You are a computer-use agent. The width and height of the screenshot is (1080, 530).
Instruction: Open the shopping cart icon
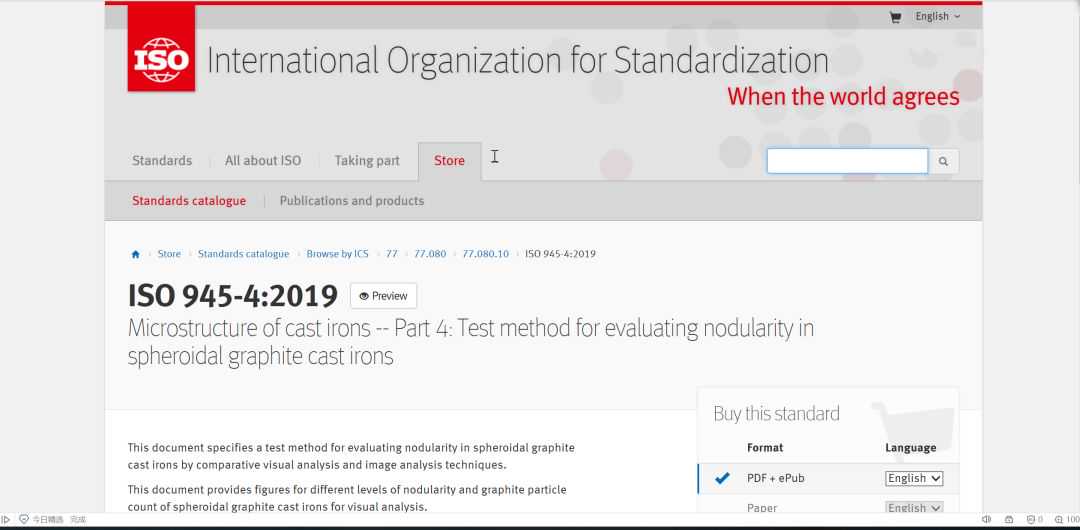[x=895, y=17]
